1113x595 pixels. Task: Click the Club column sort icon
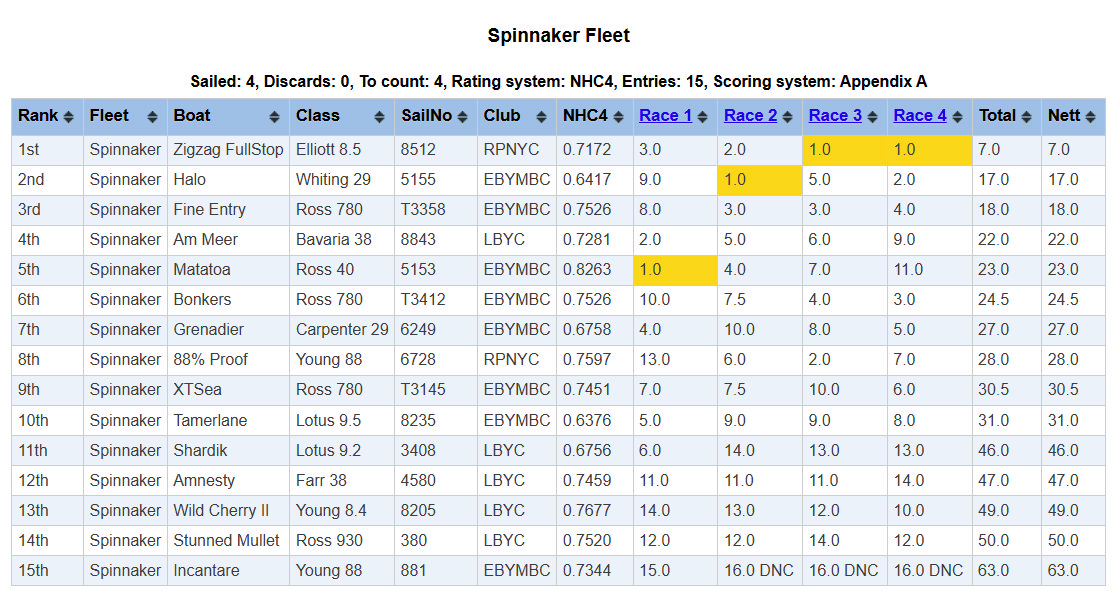coord(543,117)
